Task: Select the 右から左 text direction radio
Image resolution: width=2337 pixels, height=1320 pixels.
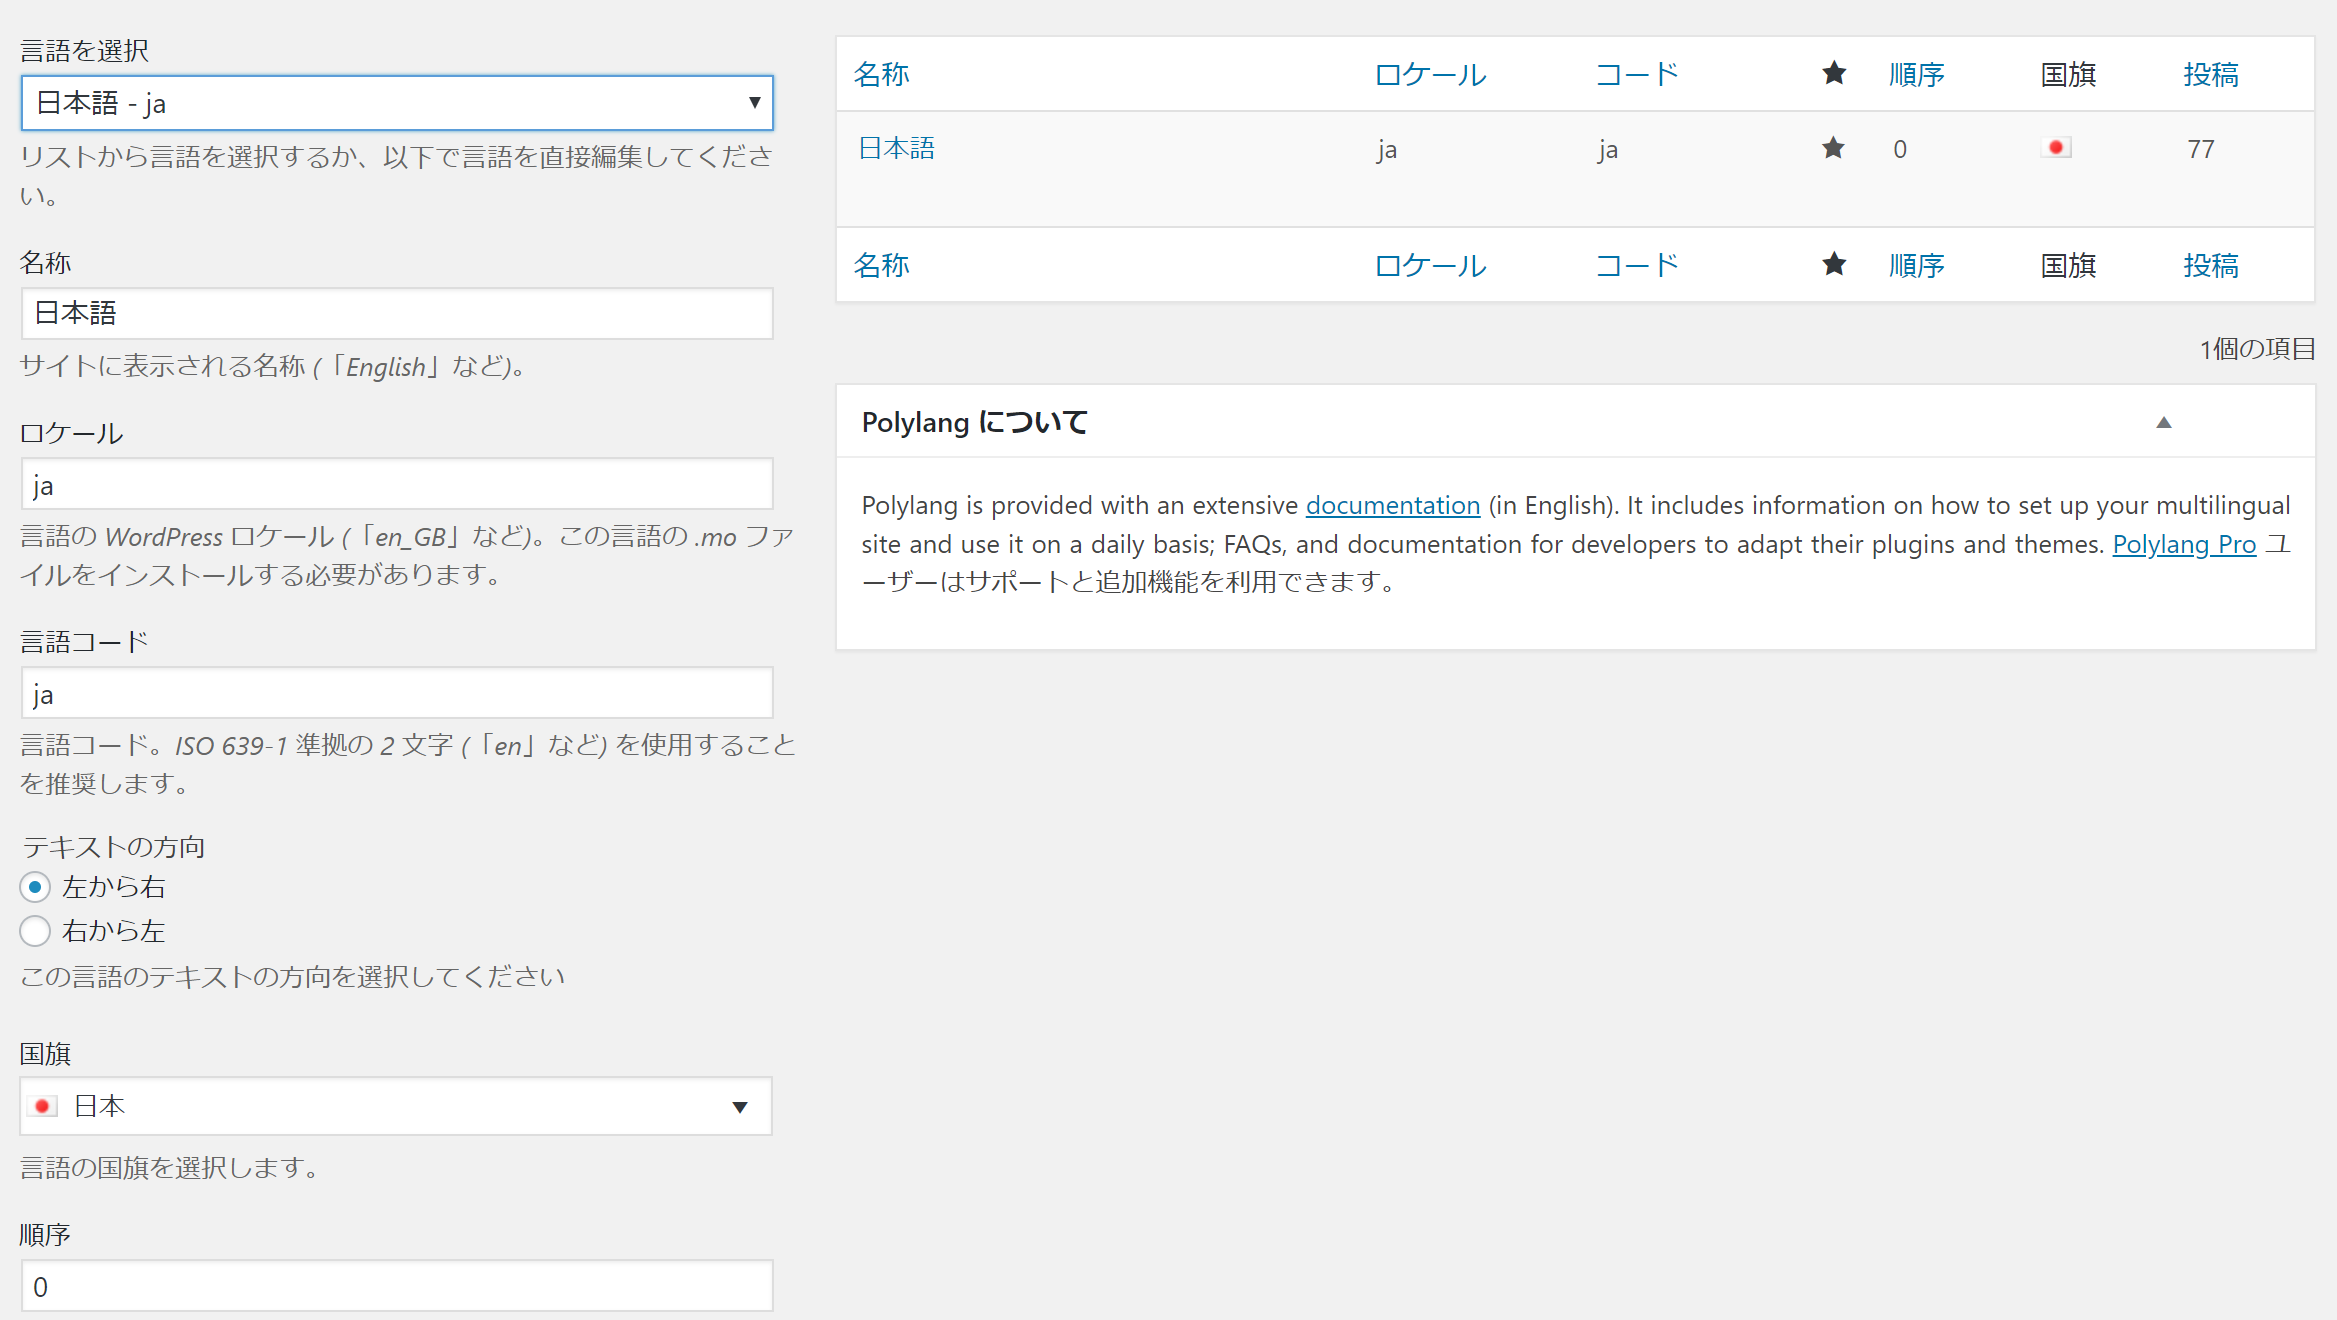Action: pos(35,931)
